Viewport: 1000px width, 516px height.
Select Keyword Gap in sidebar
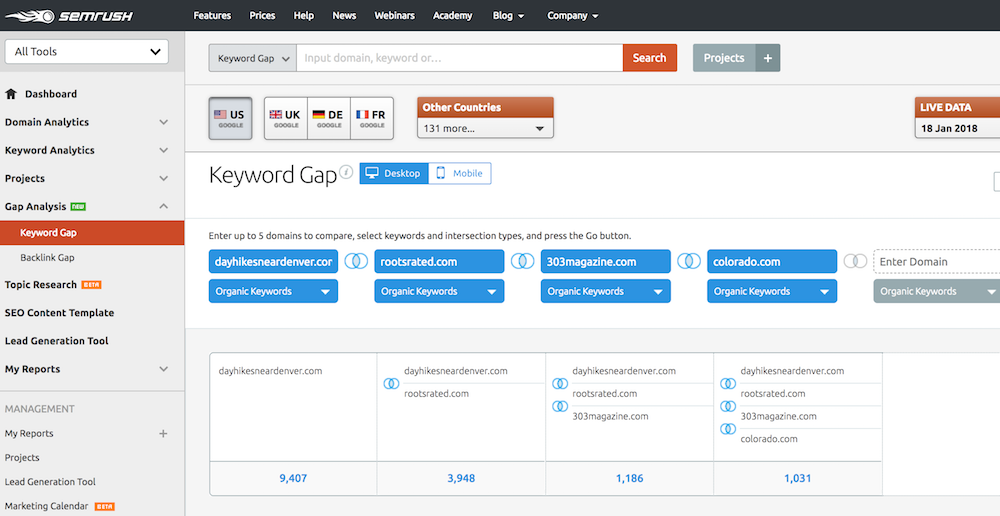92,233
